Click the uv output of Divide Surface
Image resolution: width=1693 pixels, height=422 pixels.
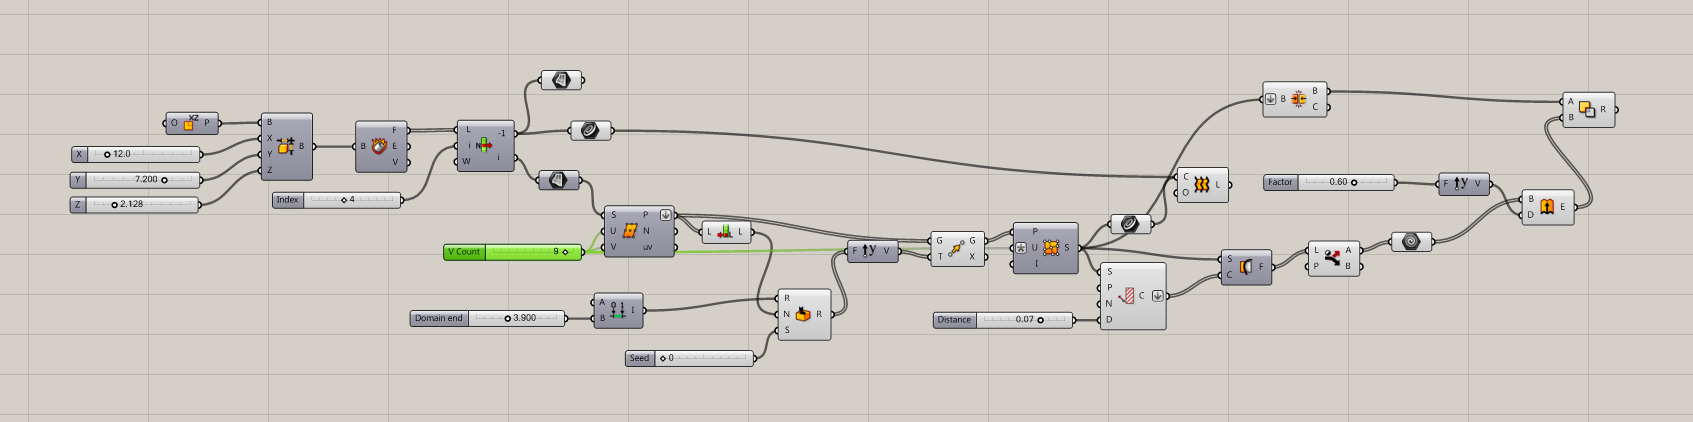(x=648, y=247)
